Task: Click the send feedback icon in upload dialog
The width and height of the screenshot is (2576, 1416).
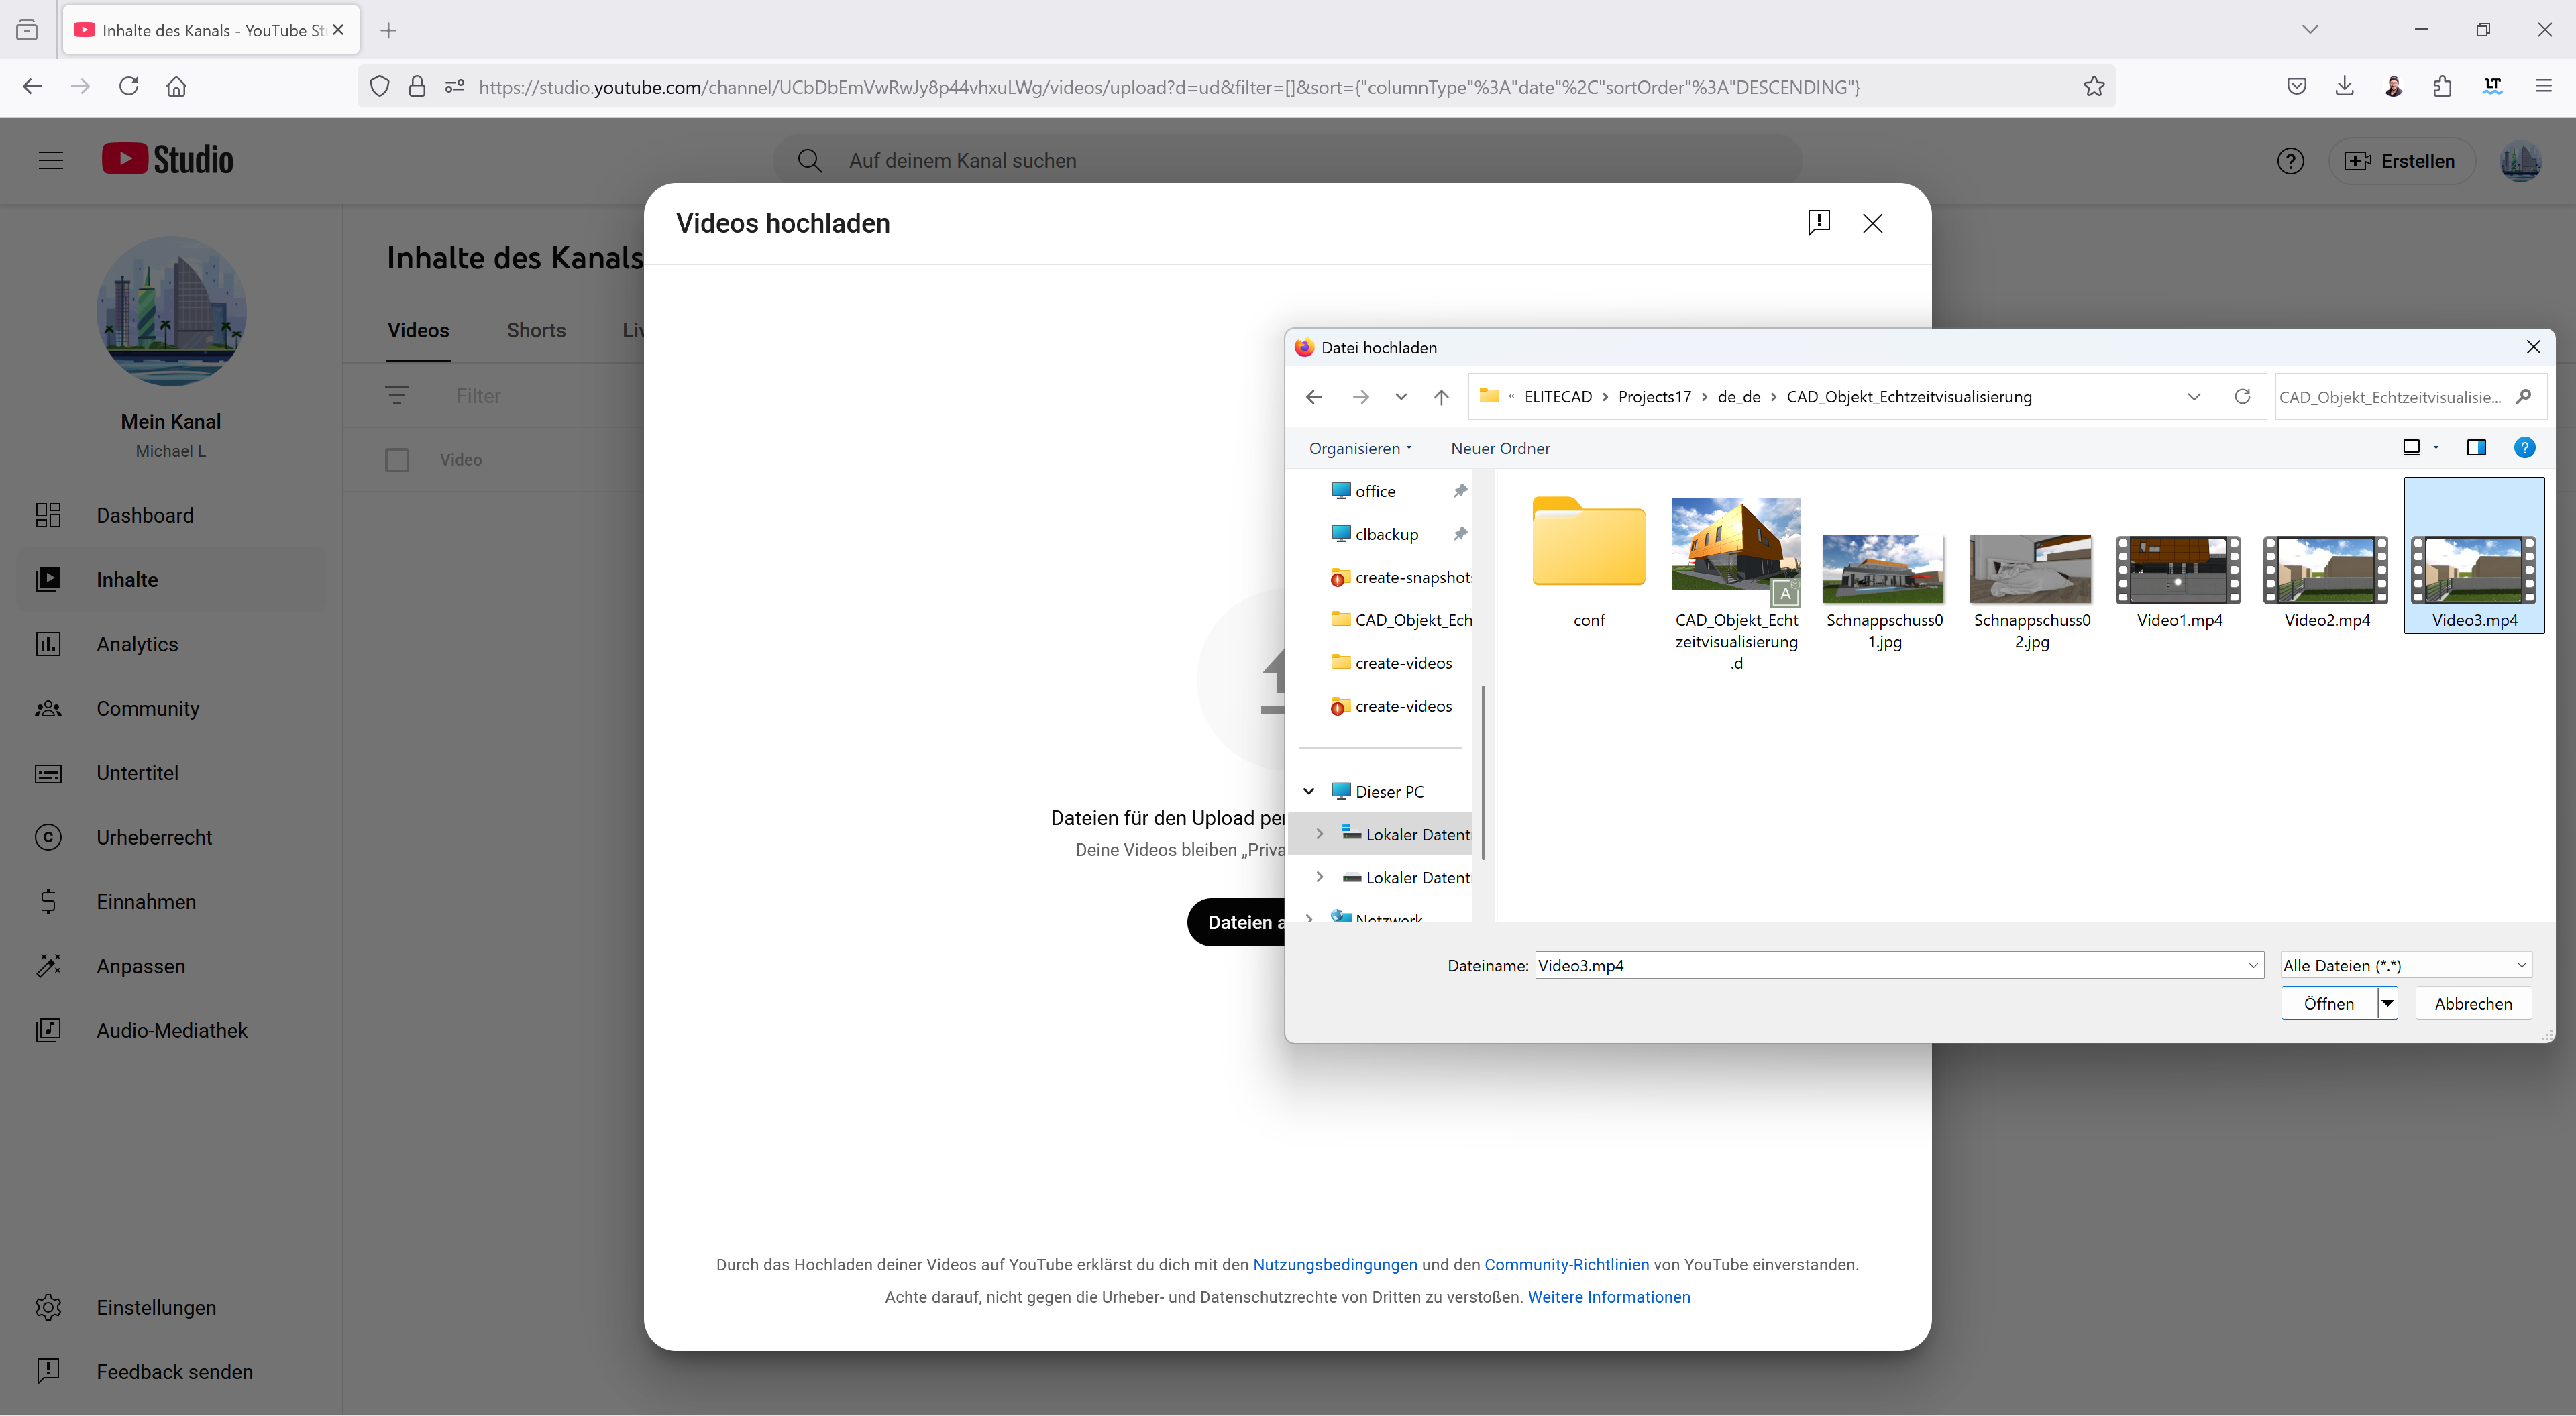Action: (1818, 222)
